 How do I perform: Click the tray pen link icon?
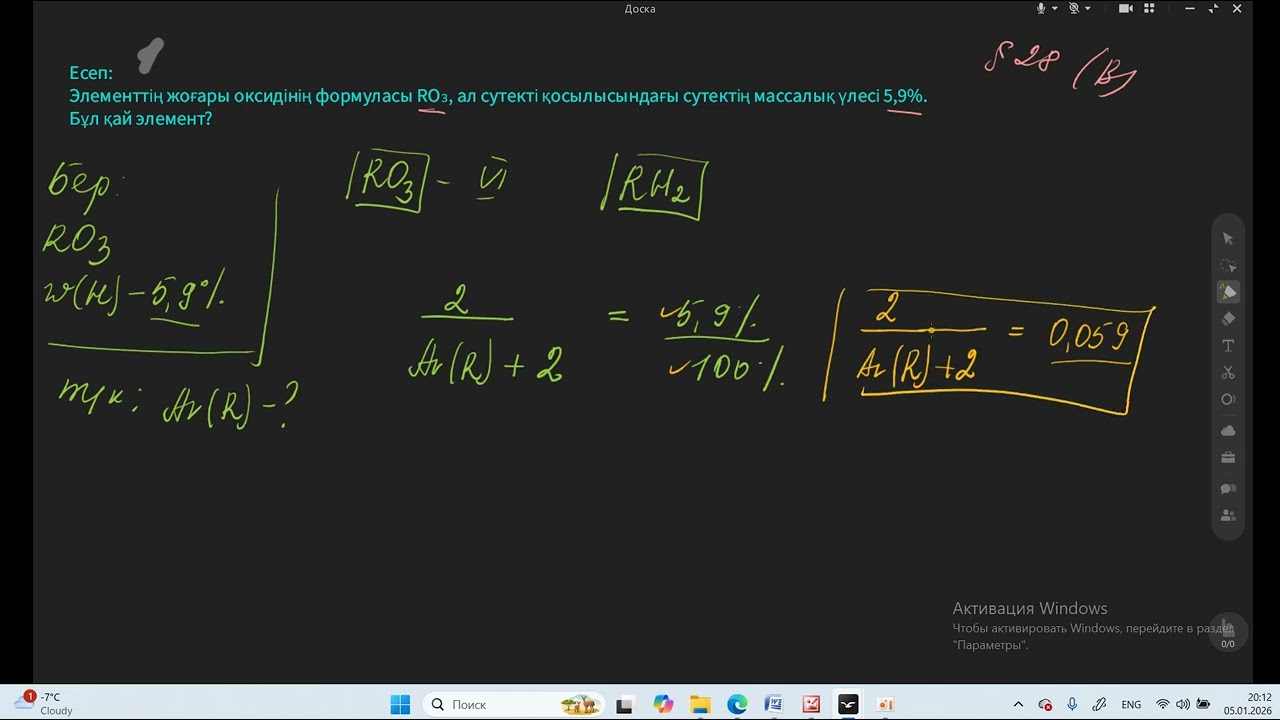[1099, 704]
